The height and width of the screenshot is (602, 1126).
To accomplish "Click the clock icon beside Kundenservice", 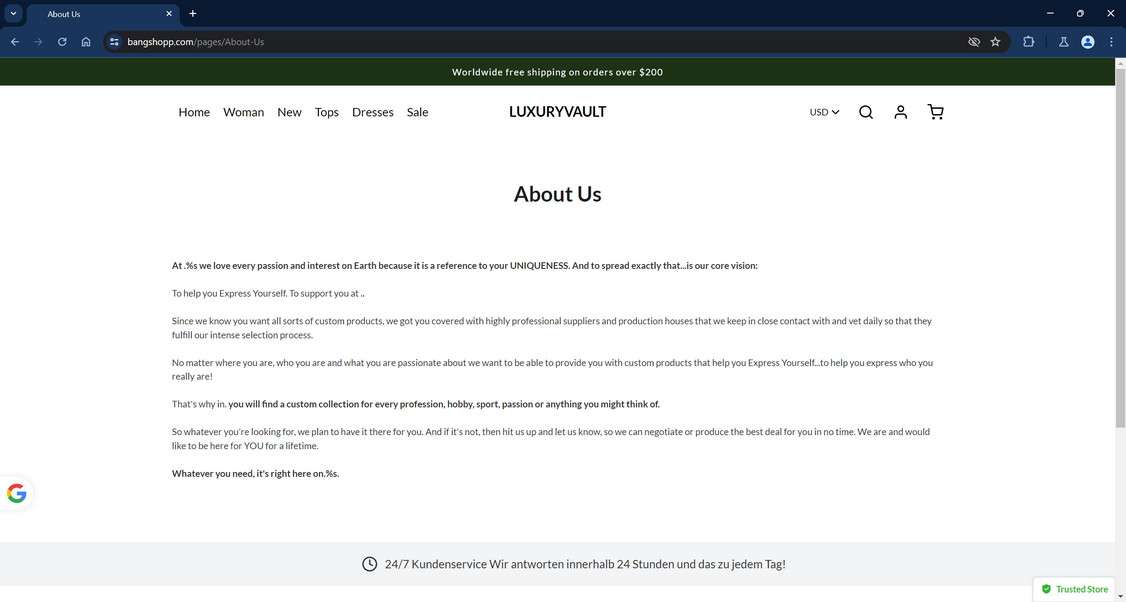I will point(369,564).
